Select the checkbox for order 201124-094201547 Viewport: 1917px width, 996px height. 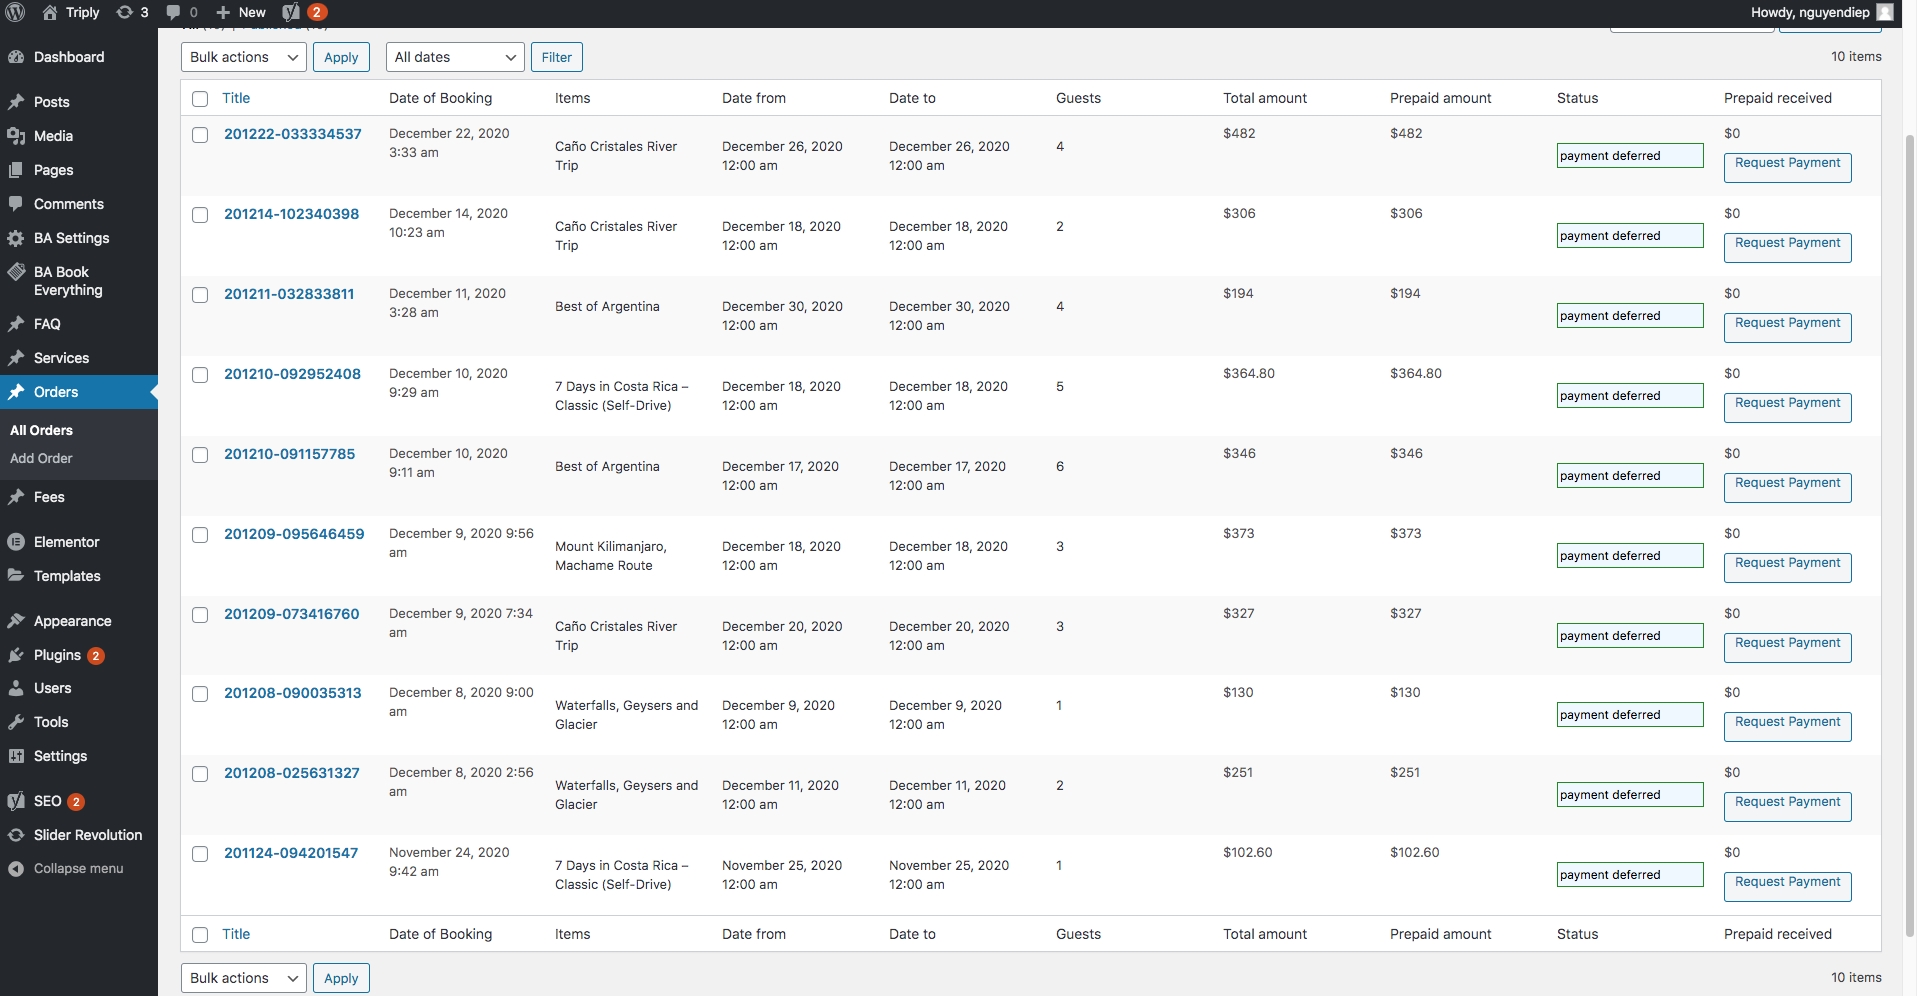click(x=200, y=854)
